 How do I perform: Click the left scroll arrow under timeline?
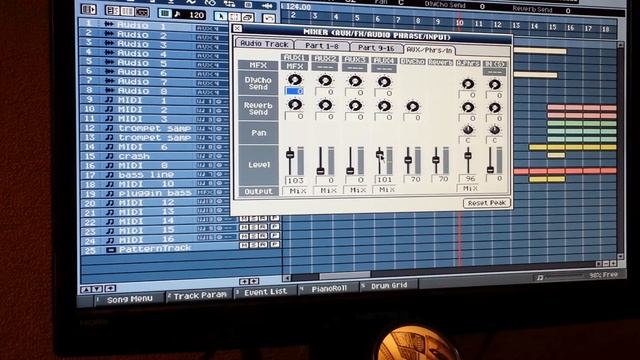[287, 278]
